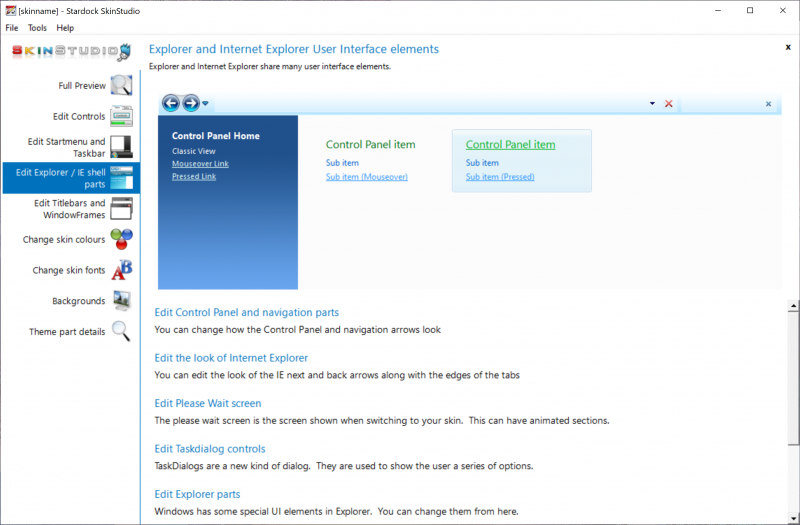The width and height of the screenshot is (800, 525).
Task: Click the scrollbar up arrow
Action: click(x=793, y=306)
